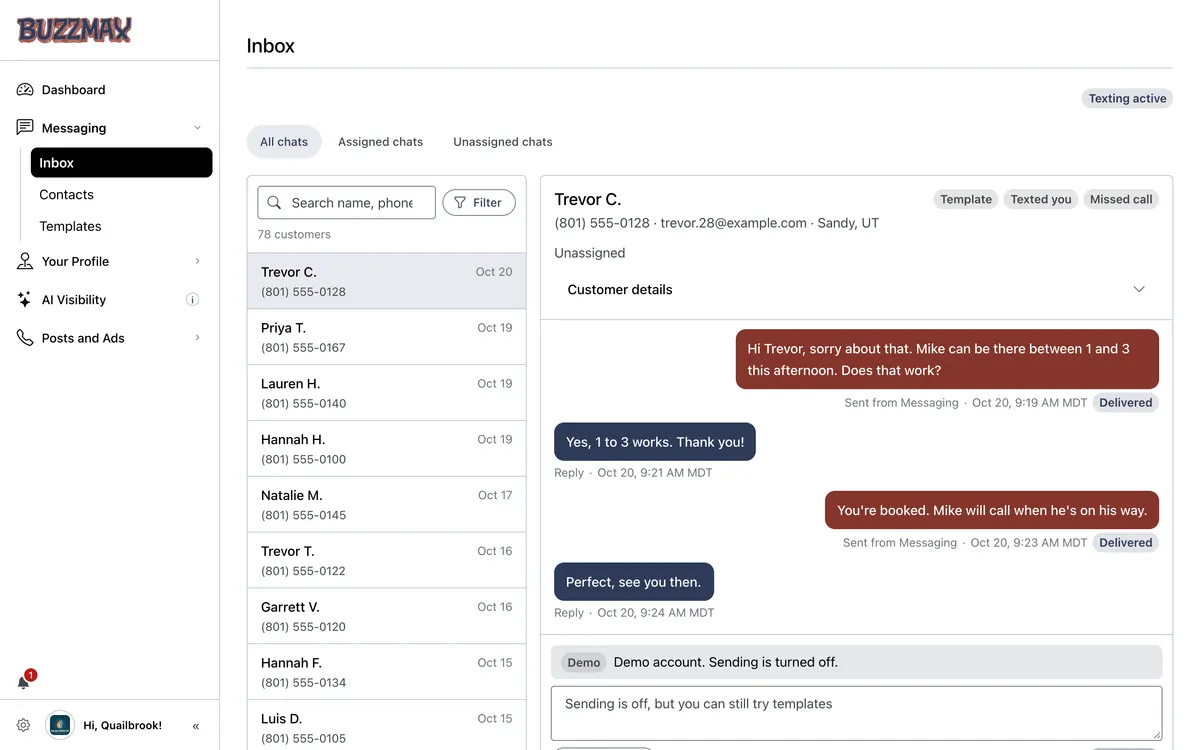
Task: Click the AI Visibility sparkle icon
Action: click(25, 300)
